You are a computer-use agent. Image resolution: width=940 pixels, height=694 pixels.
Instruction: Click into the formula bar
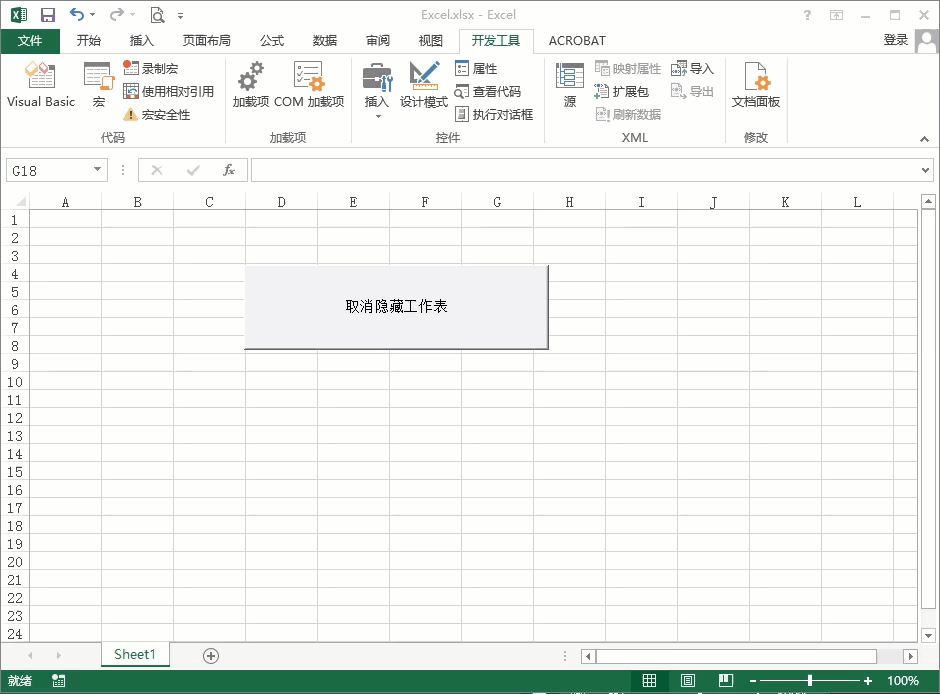(585, 170)
